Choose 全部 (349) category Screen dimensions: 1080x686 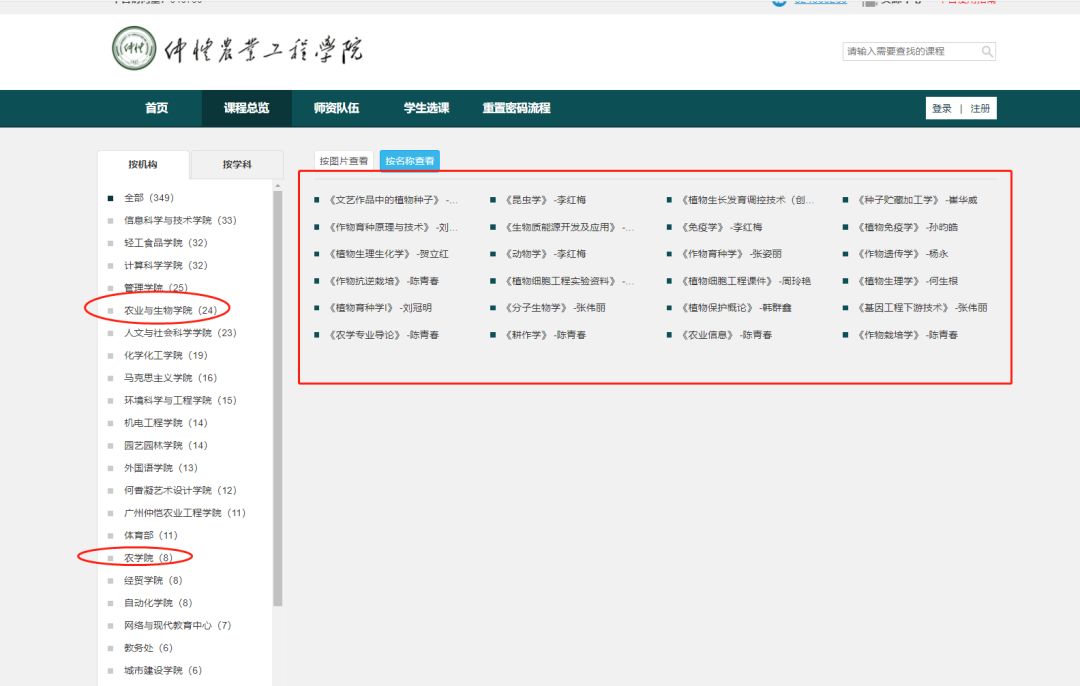coord(148,198)
